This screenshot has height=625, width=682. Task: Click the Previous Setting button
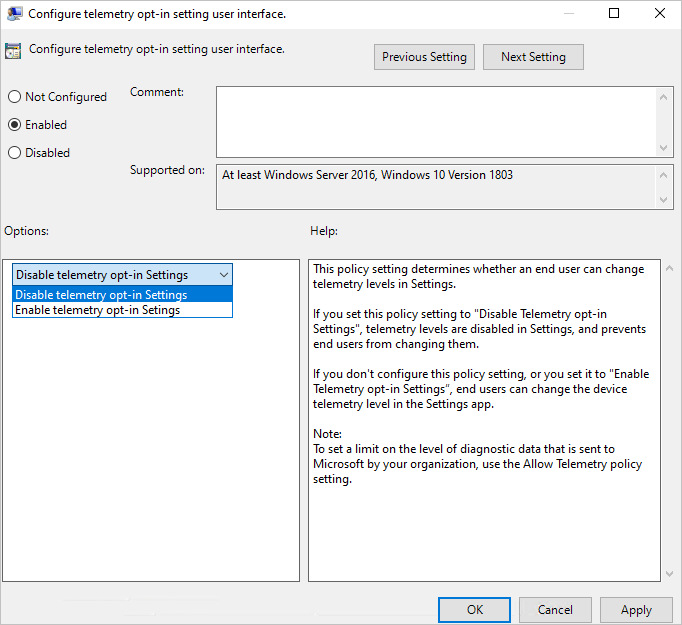[x=424, y=57]
